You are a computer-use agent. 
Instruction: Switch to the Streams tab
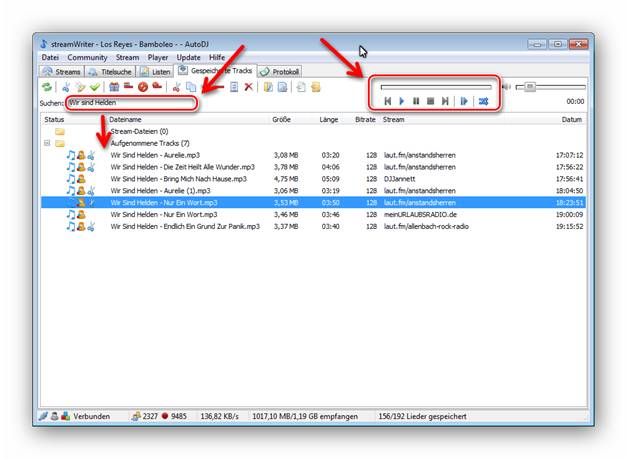pyautogui.click(x=62, y=72)
